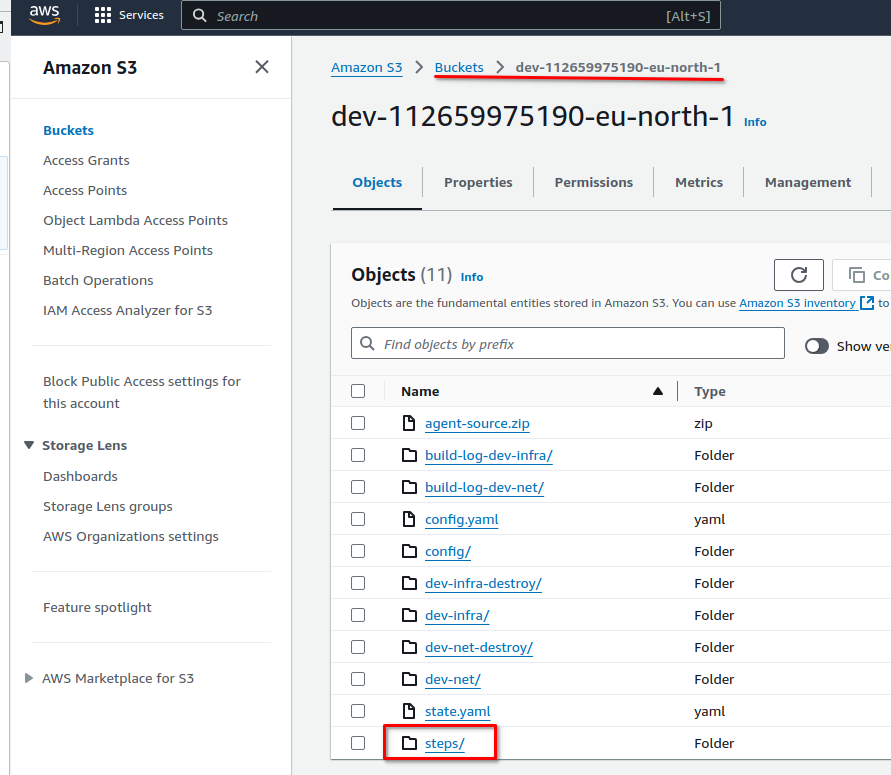Viewport: 891px width, 775px height.
Task: Open the Permissions tab
Action: click(x=593, y=182)
